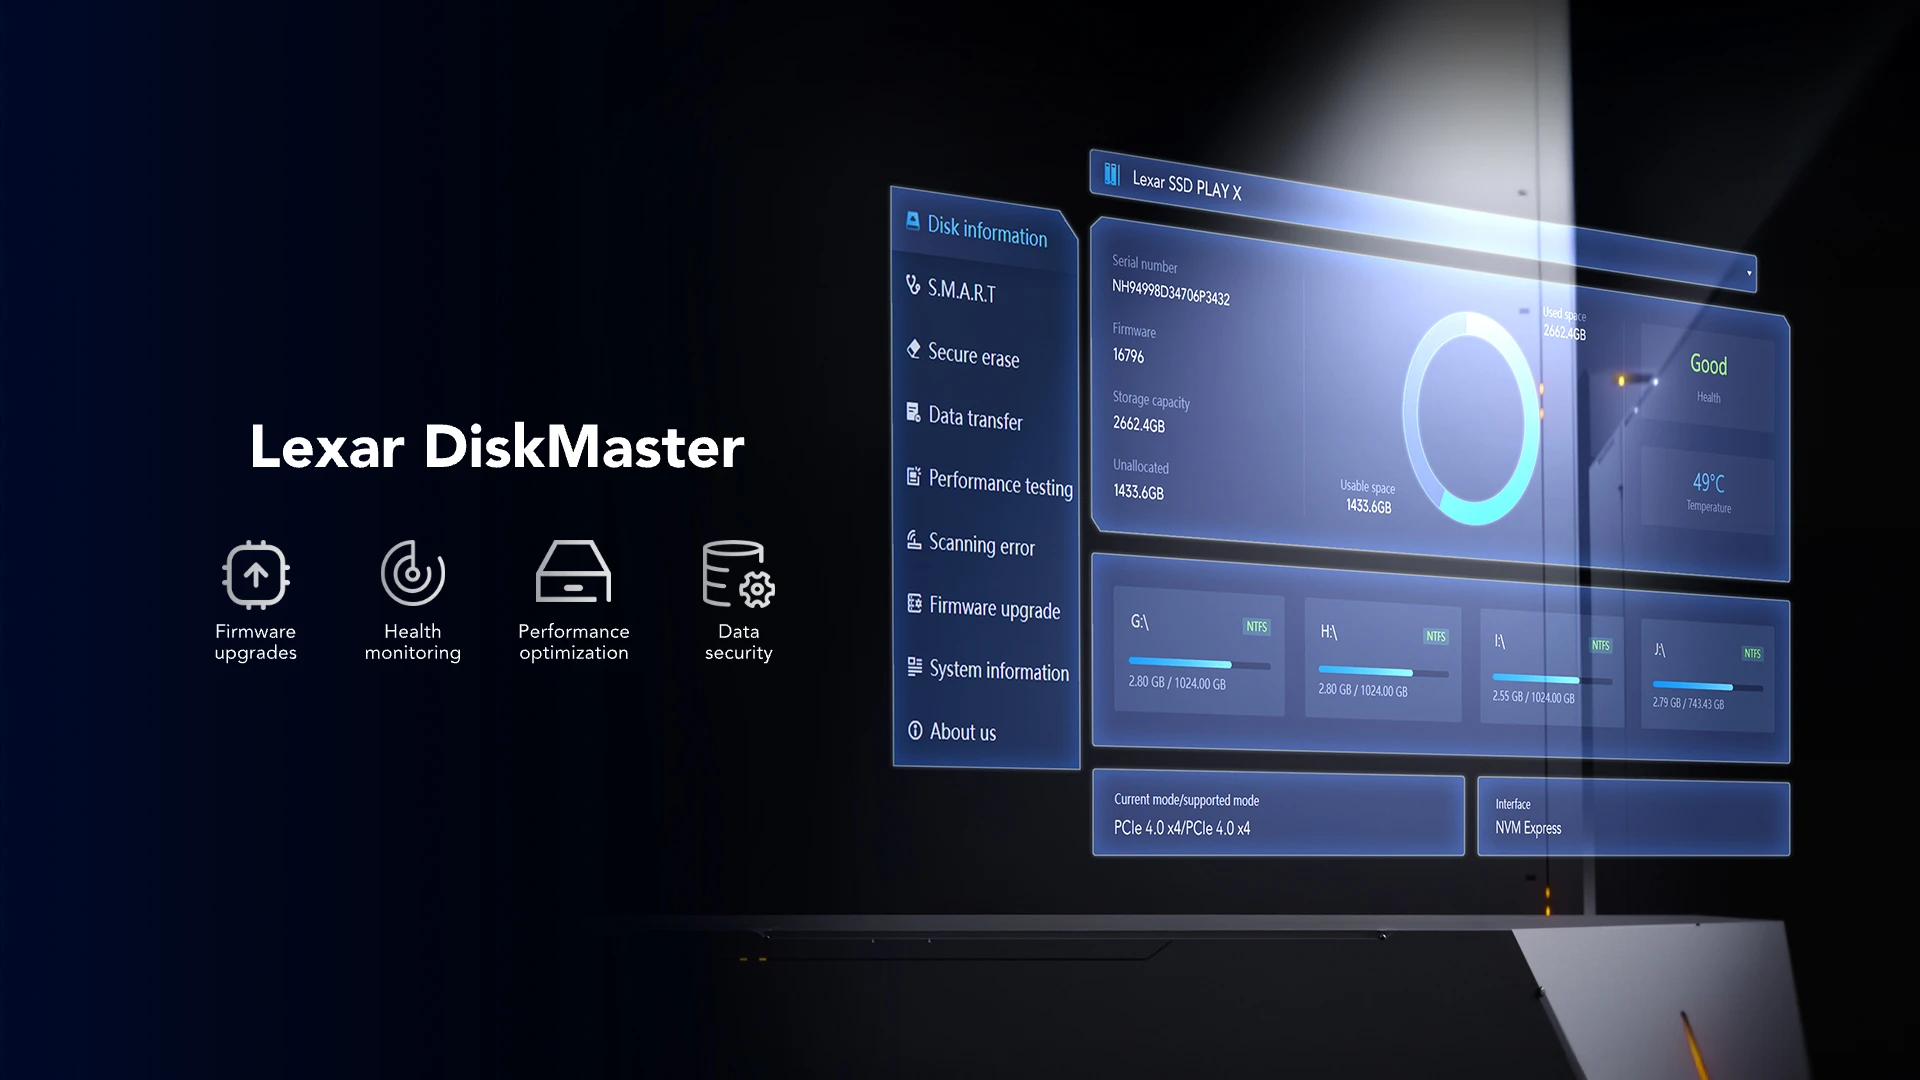Screen dimensions: 1920x1080
Task: Click the Firmware upgrade chip icon in sidebar
Action: pyautogui.click(x=914, y=603)
